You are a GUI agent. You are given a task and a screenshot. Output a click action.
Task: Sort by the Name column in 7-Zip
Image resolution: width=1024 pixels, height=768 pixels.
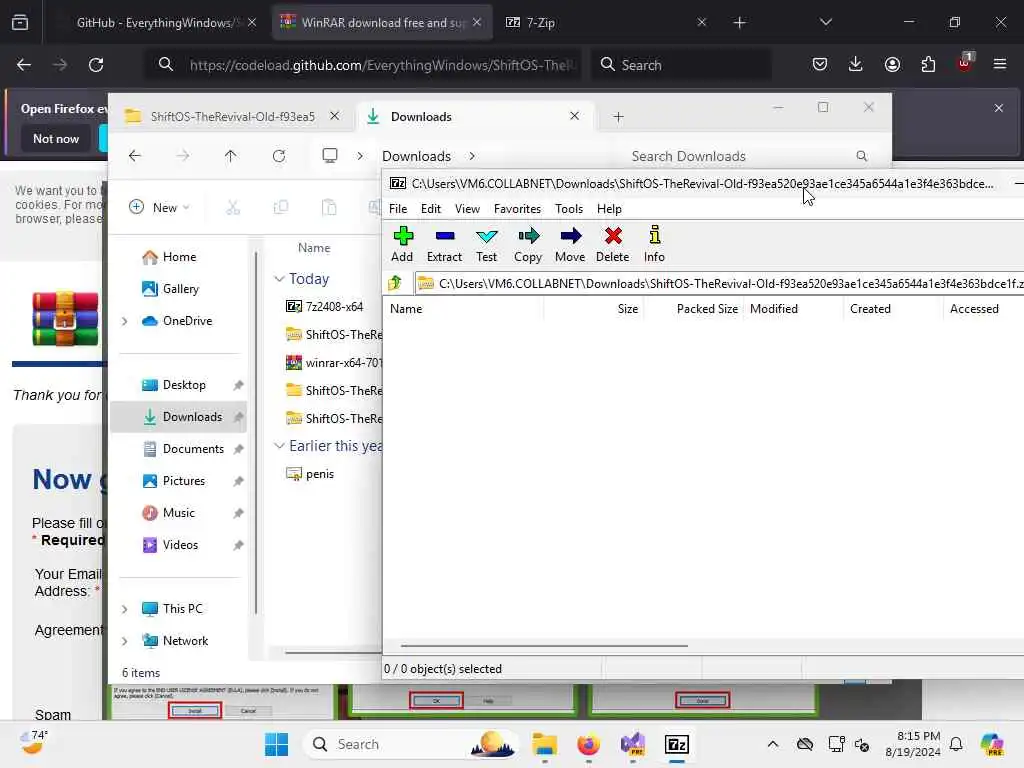[x=464, y=309]
